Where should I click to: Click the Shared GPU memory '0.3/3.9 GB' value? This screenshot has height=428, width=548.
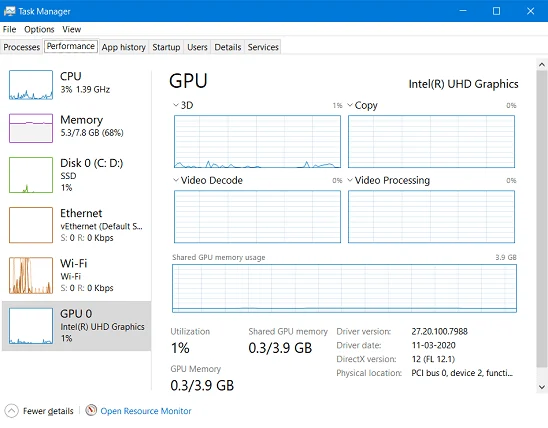coord(280,348)
